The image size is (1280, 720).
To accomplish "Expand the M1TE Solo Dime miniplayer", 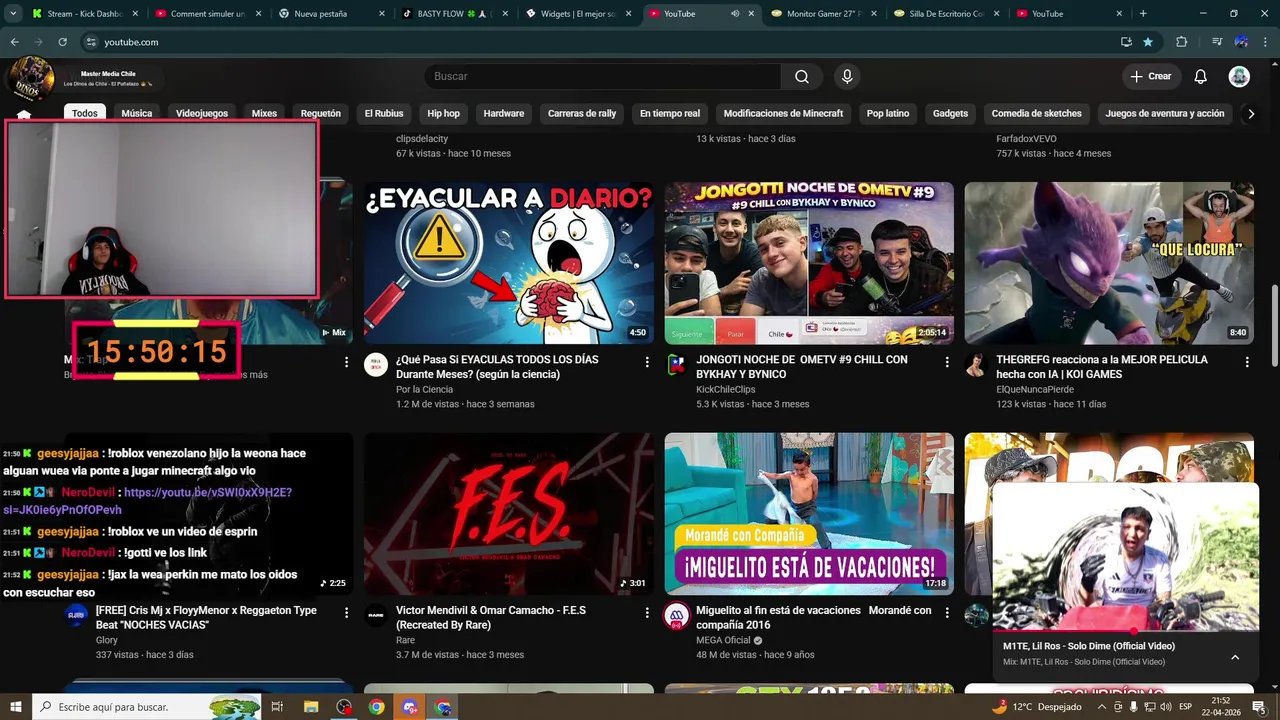I will point(1235,657).
